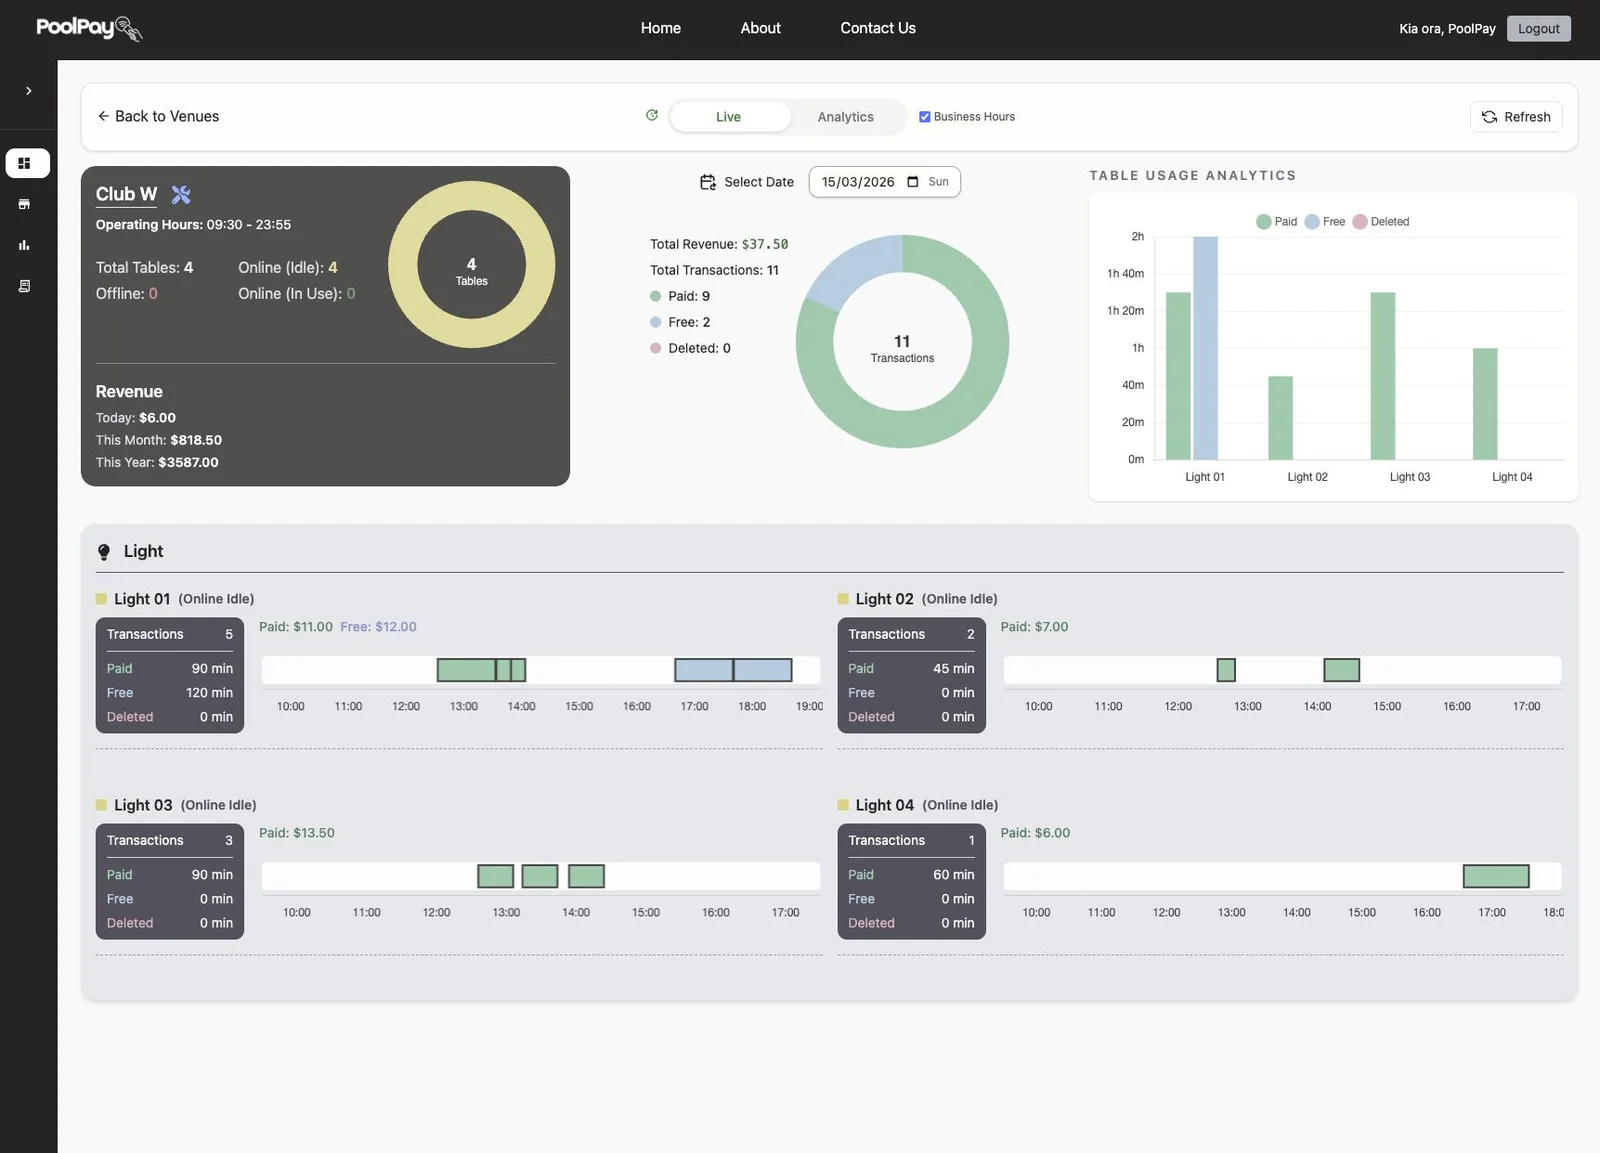Click the green Paid bar for Light 03

point(1382,376)
